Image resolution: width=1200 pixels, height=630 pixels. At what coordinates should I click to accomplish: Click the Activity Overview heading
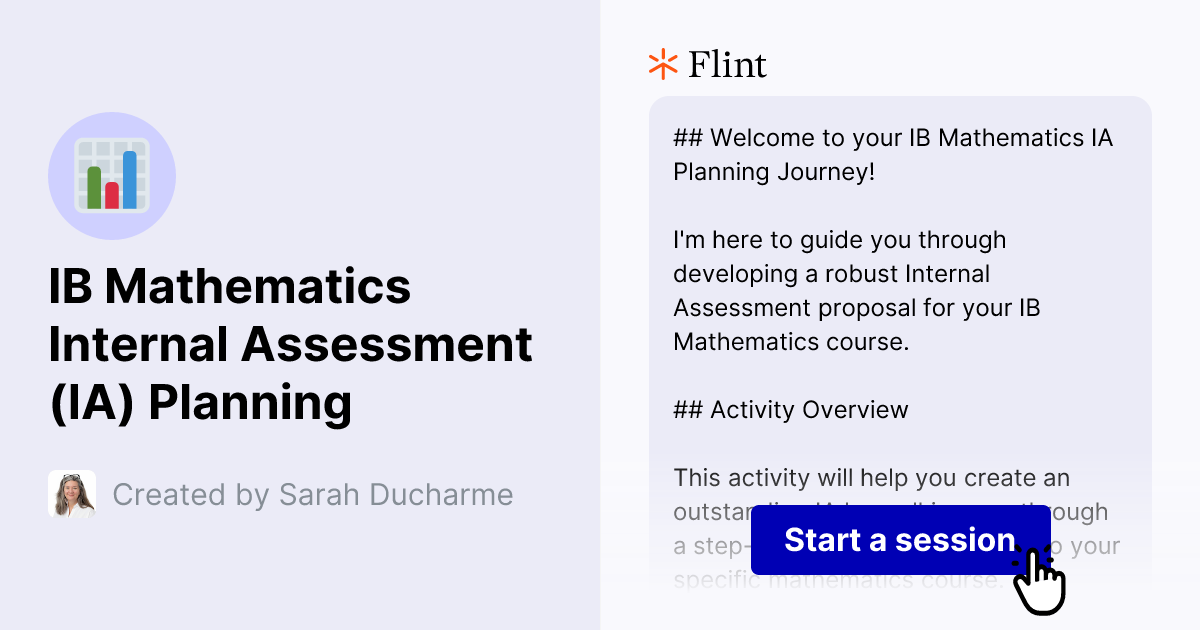point(789,409)
